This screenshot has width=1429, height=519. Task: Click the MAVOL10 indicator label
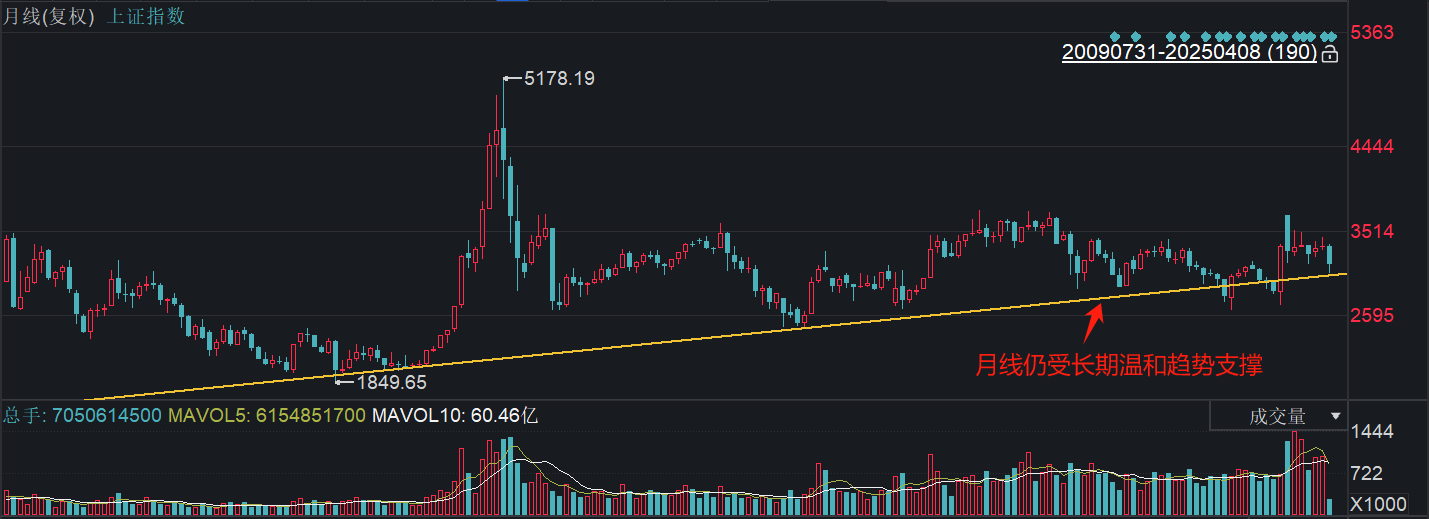click(455, 415)
